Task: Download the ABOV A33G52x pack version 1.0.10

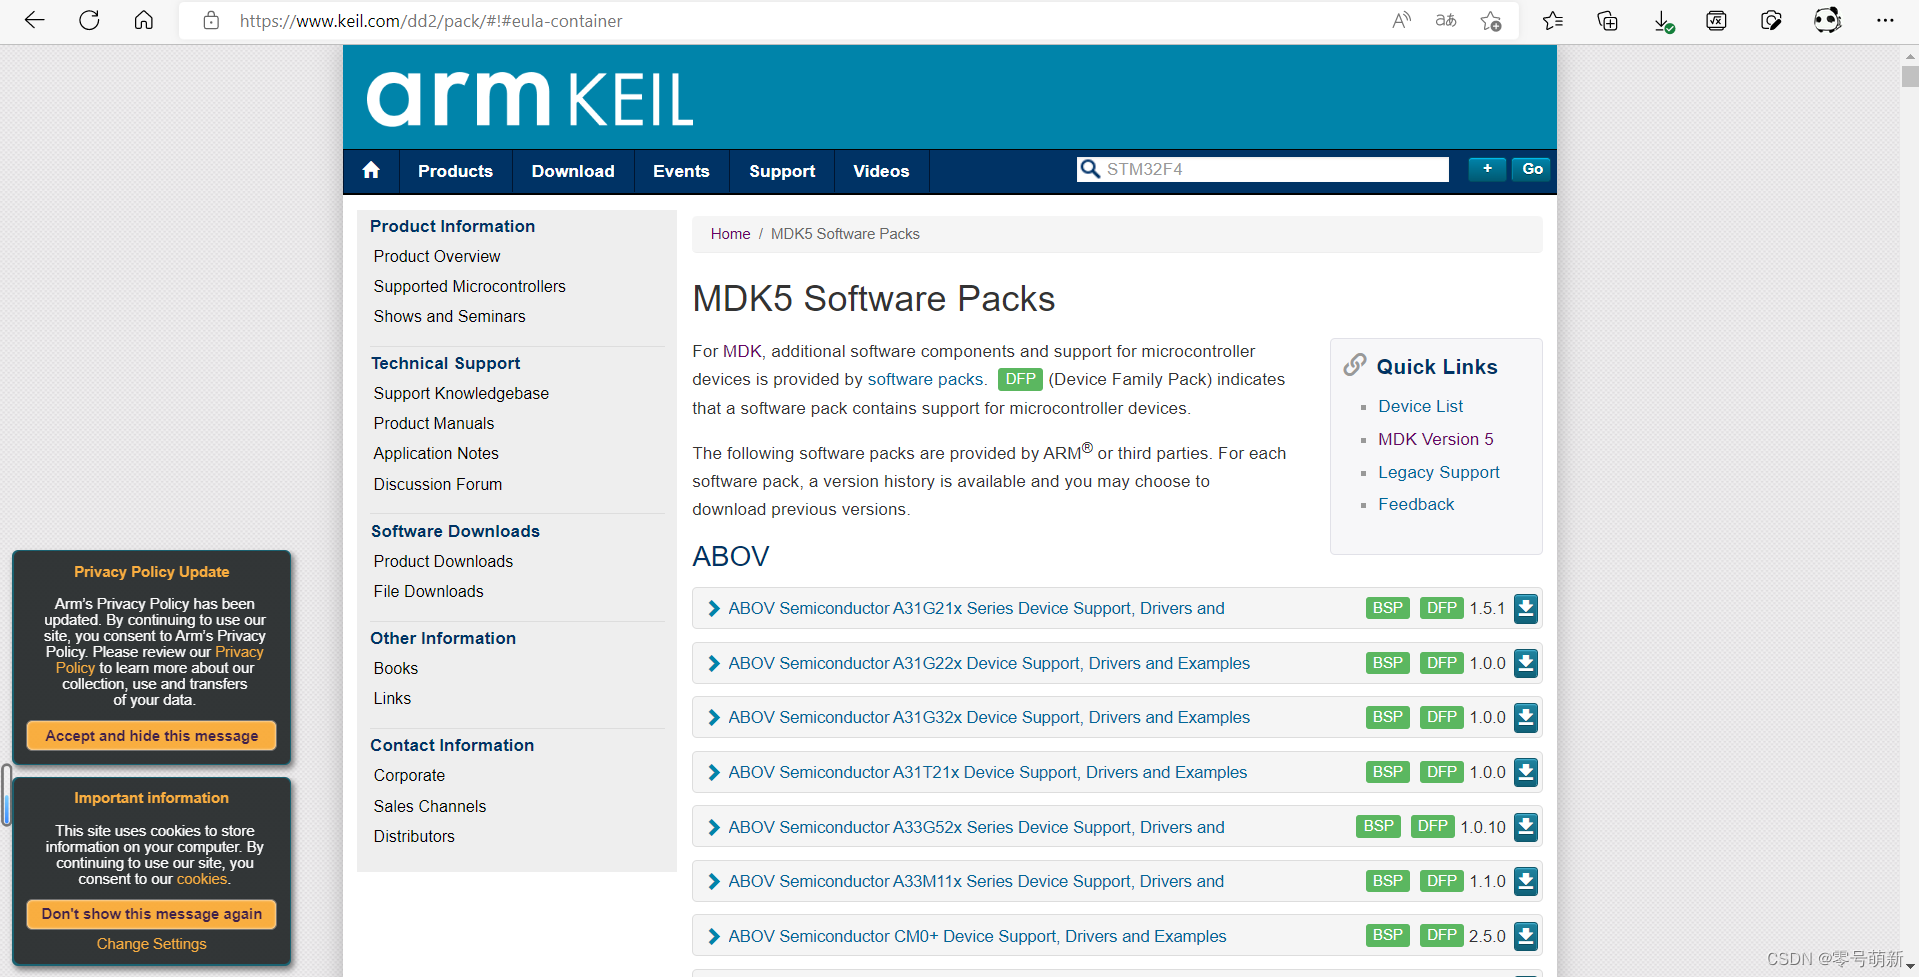Action: click(x=1525, y=827)
